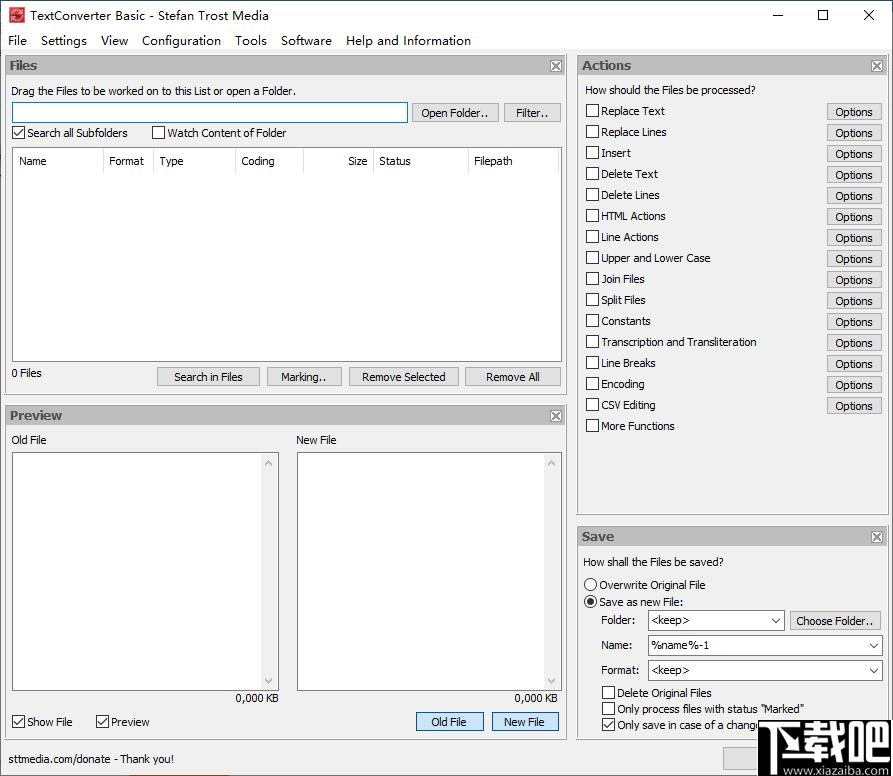Click the New File button
Image resolution: width=893 pixels, height=776 pixels.
click(525, 722)
